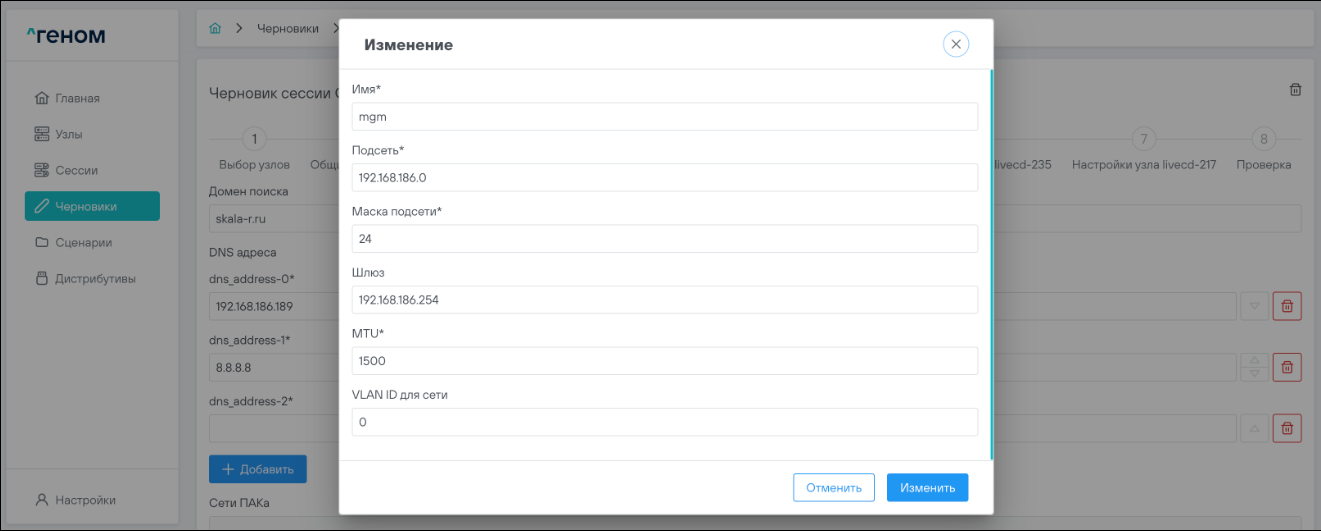The height and width of the screenshot is (531, 1321).
Task: Click the home icon in breadcrumb
Action: [215, 28]
